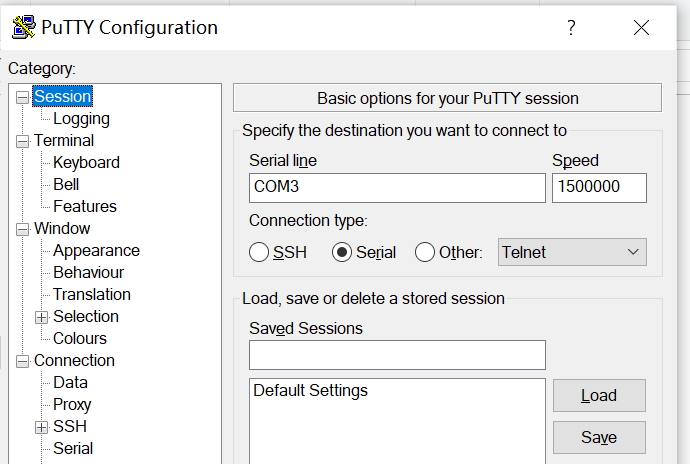The image size is (690, 464).
Task: Collapse the Session tree node
Action: pyautogui.click(x=22, y=97)
